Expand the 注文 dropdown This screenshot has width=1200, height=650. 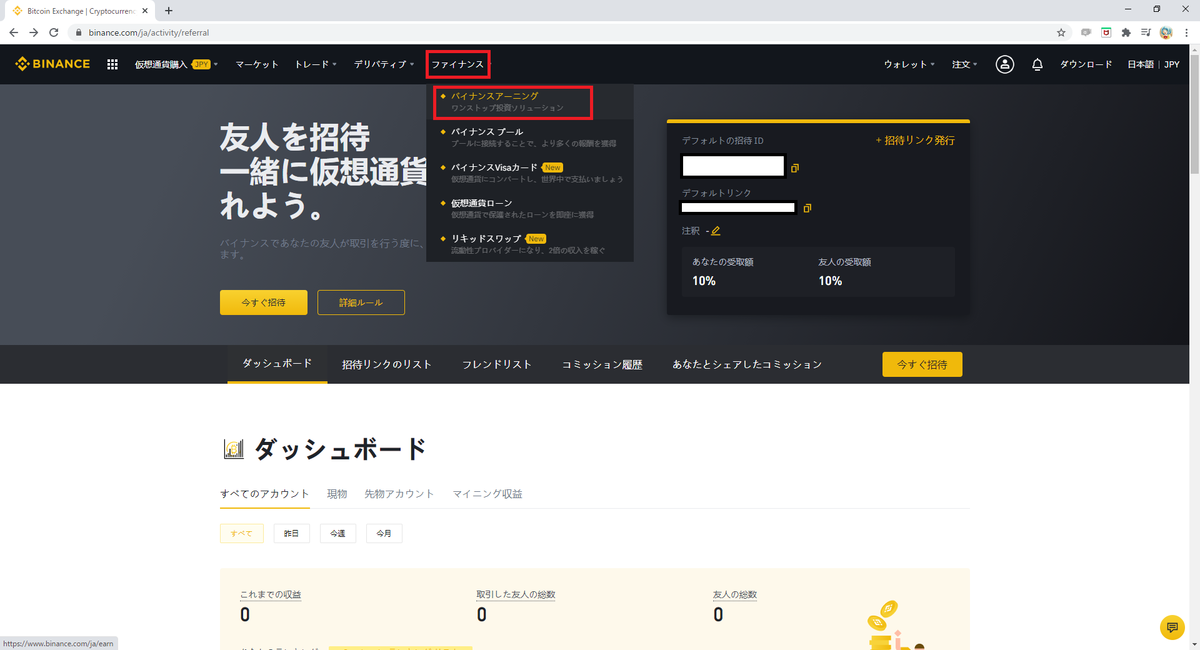(966, 64)
